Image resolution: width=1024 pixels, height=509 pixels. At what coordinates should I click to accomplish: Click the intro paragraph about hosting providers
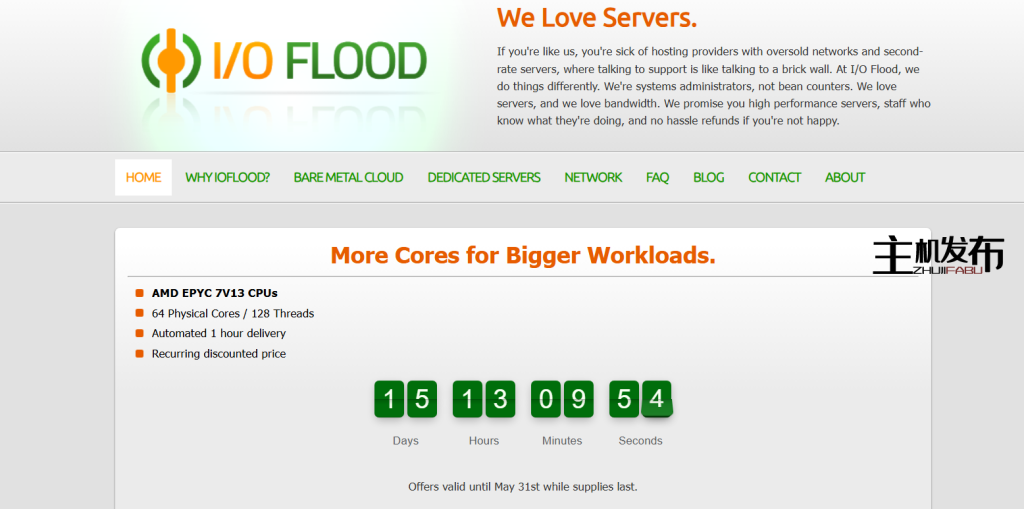pos(714,86)
